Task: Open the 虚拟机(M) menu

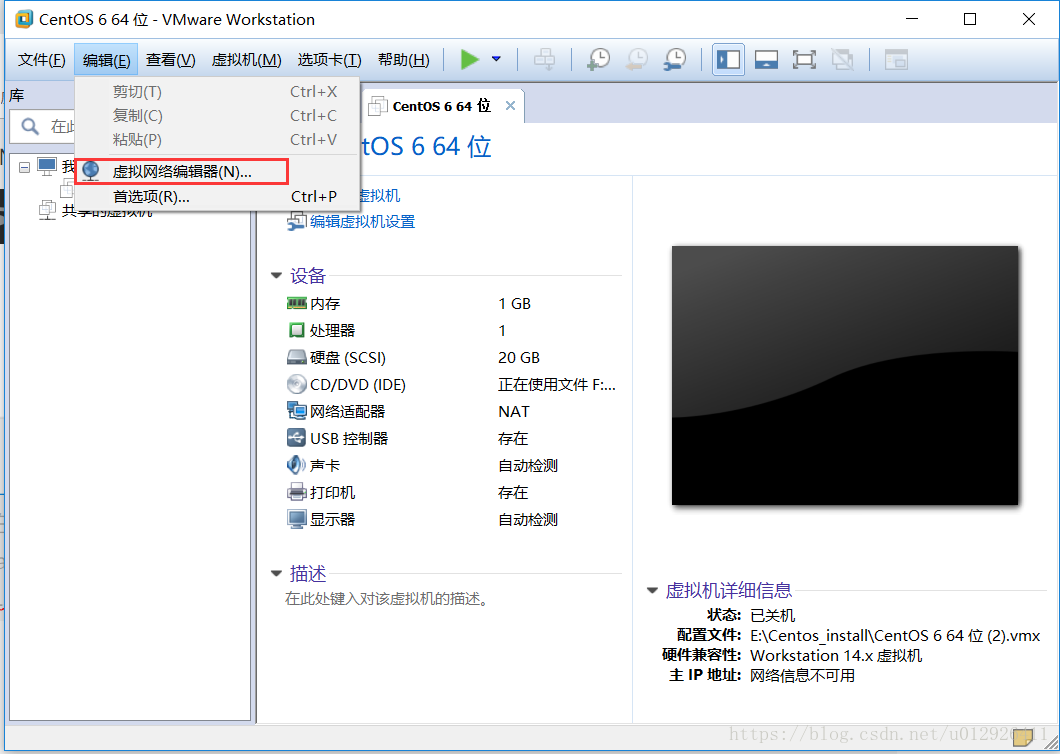Action: 246,60
